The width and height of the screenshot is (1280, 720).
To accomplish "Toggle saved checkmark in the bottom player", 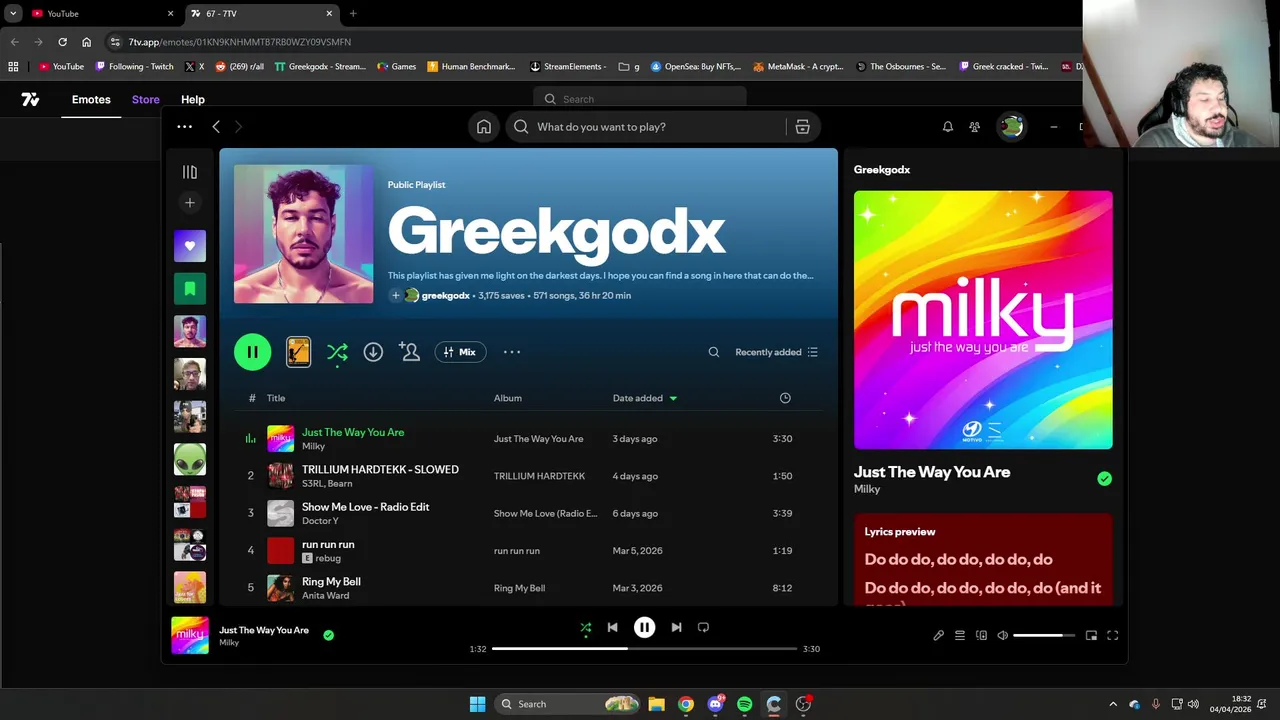I will (328, 635).
